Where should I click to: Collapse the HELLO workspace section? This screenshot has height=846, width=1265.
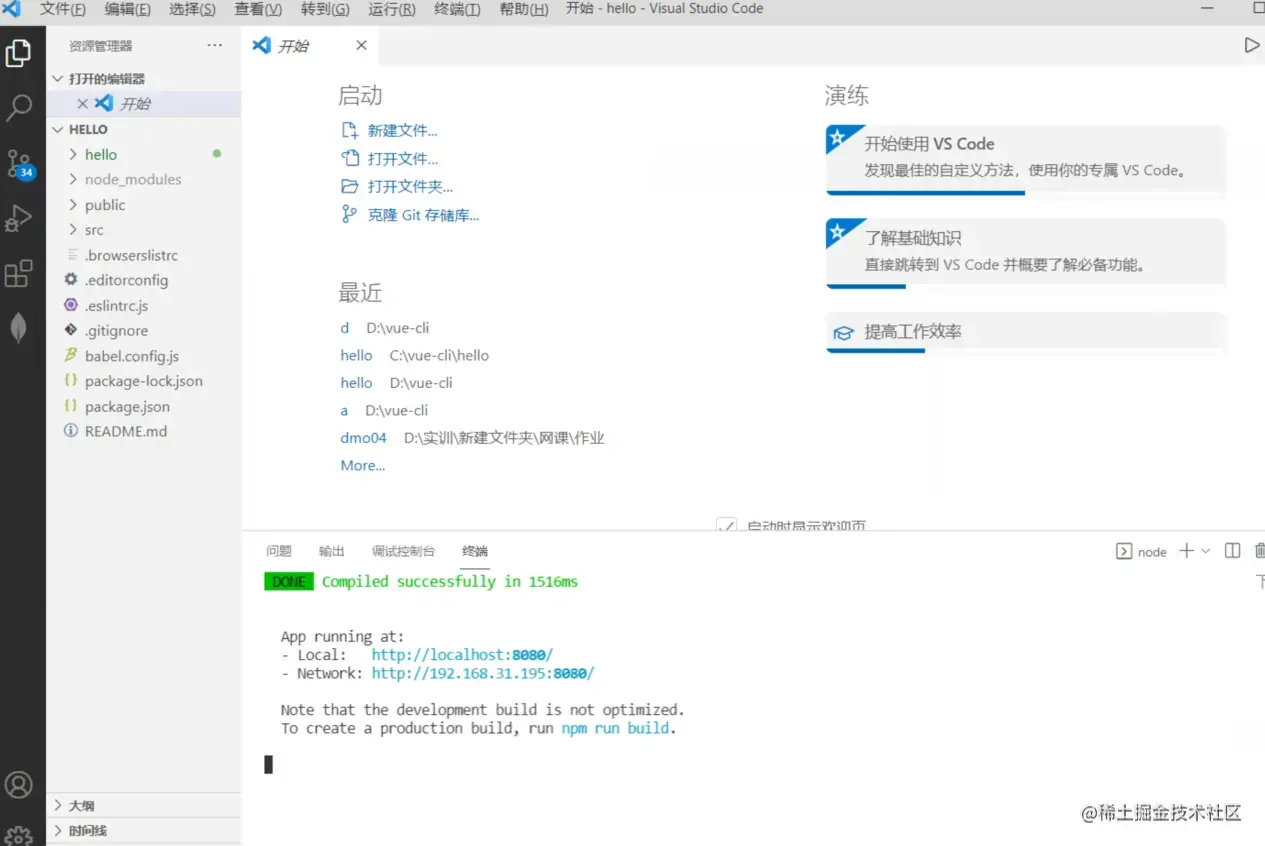(x=57, y=129)
